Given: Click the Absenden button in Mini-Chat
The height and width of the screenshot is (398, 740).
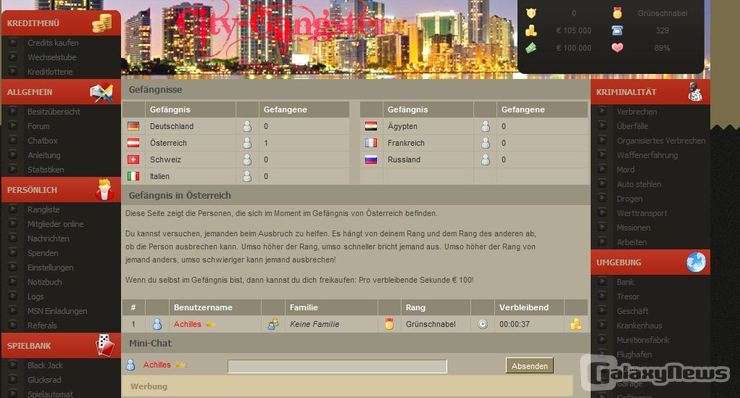Looking at the screenshot, I should [x=530, y=366].
